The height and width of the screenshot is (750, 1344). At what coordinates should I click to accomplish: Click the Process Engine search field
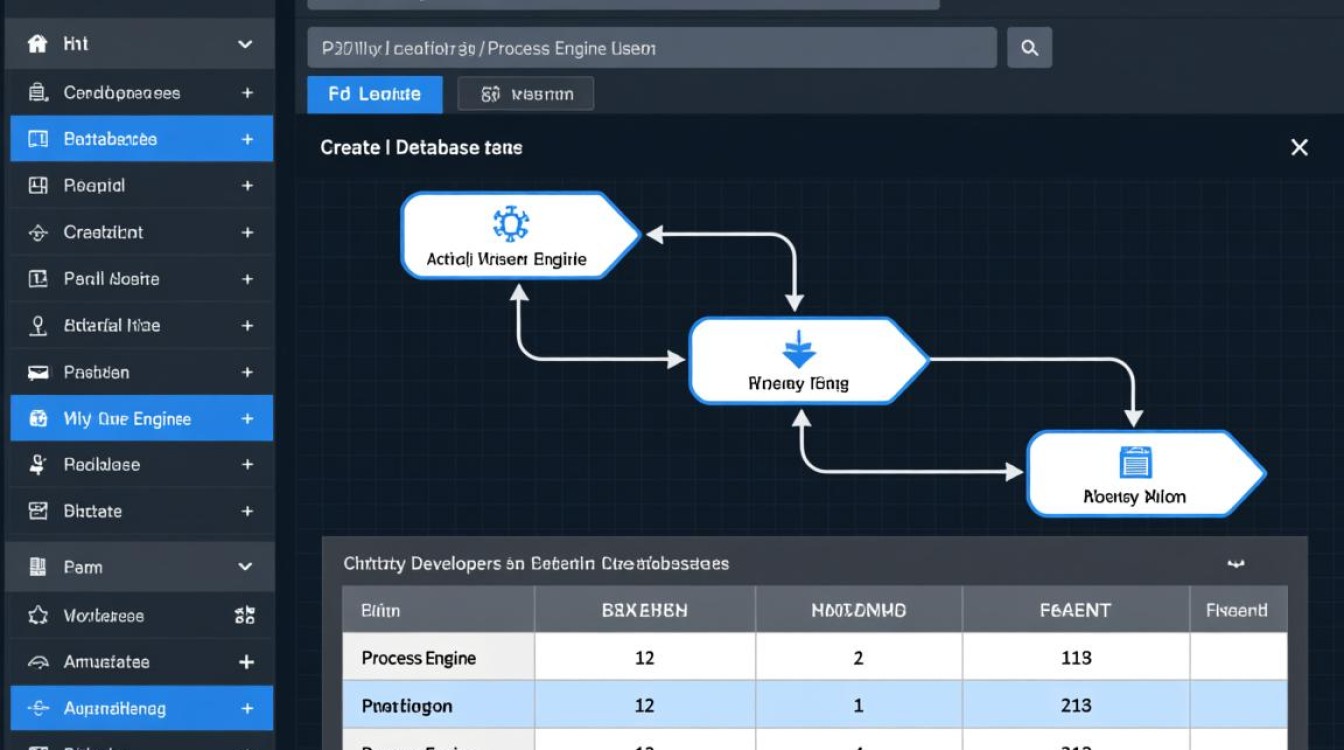pyautogui.click(x=650, y=48)
